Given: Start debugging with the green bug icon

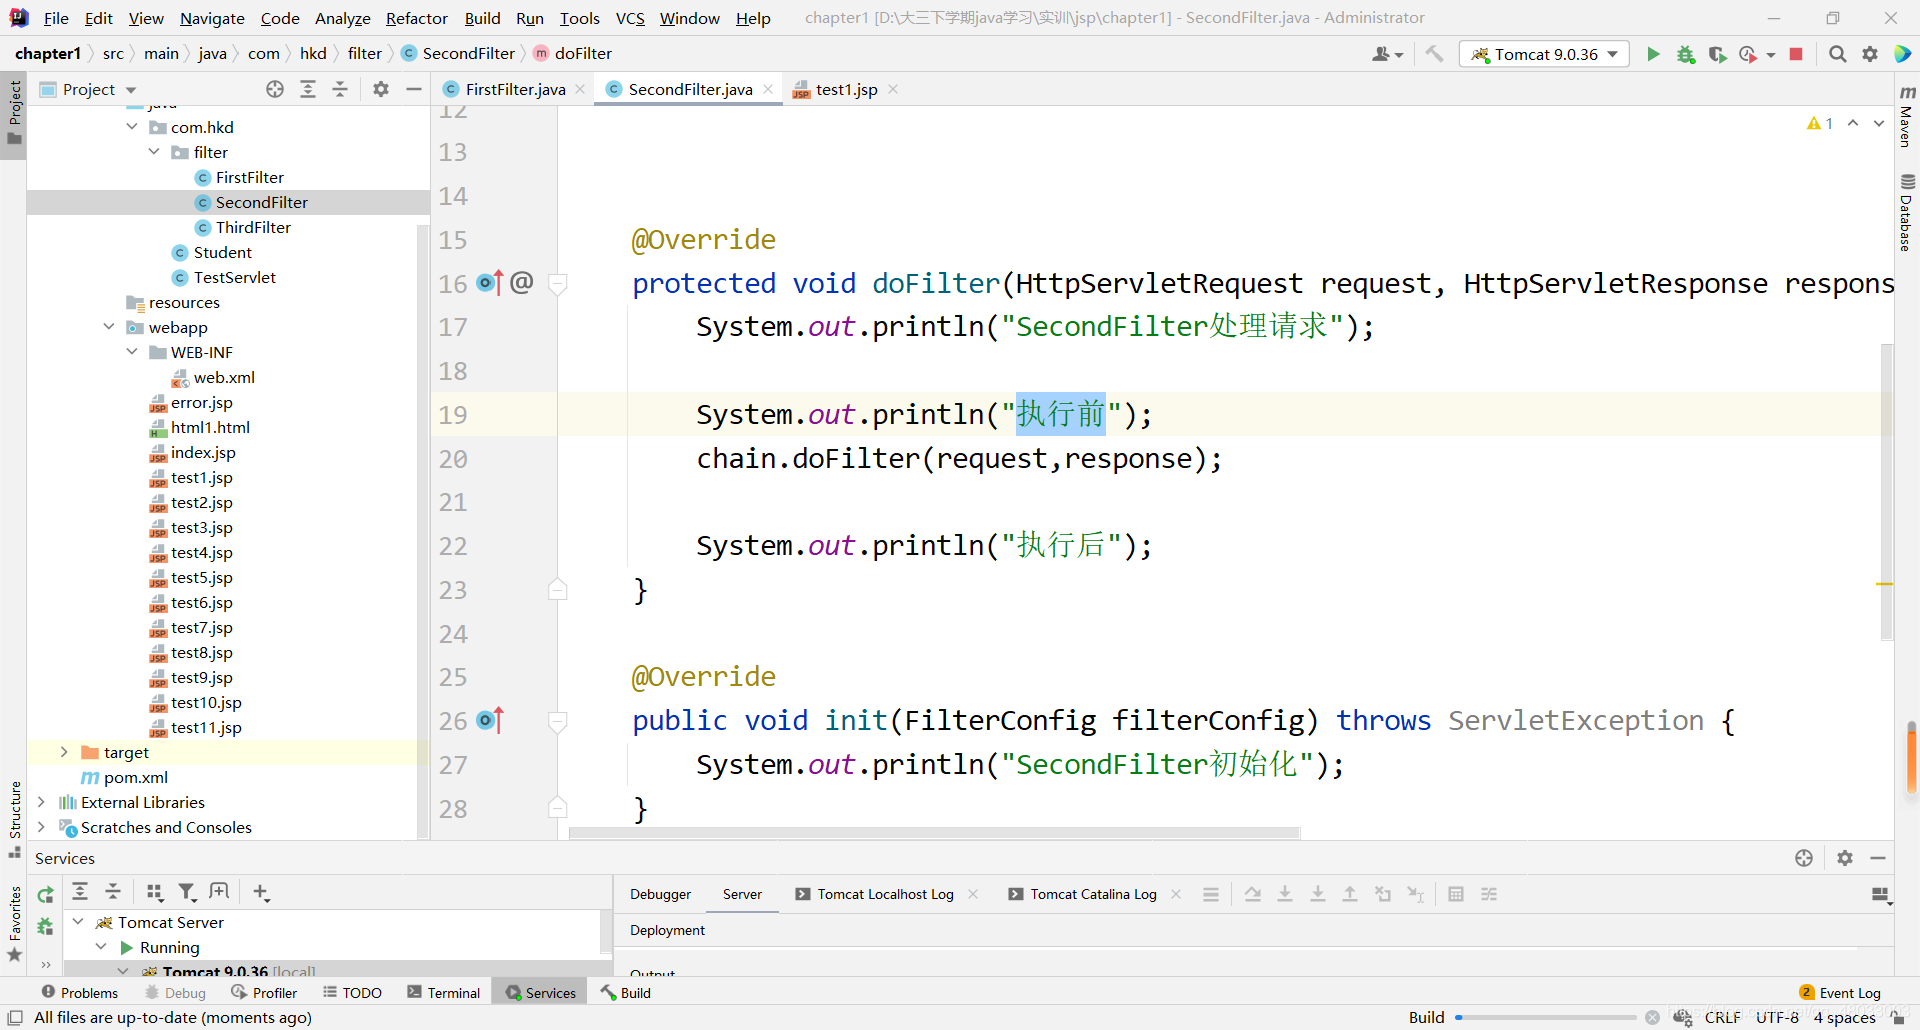Looking at the screenshot, I should pos(1686,54).
